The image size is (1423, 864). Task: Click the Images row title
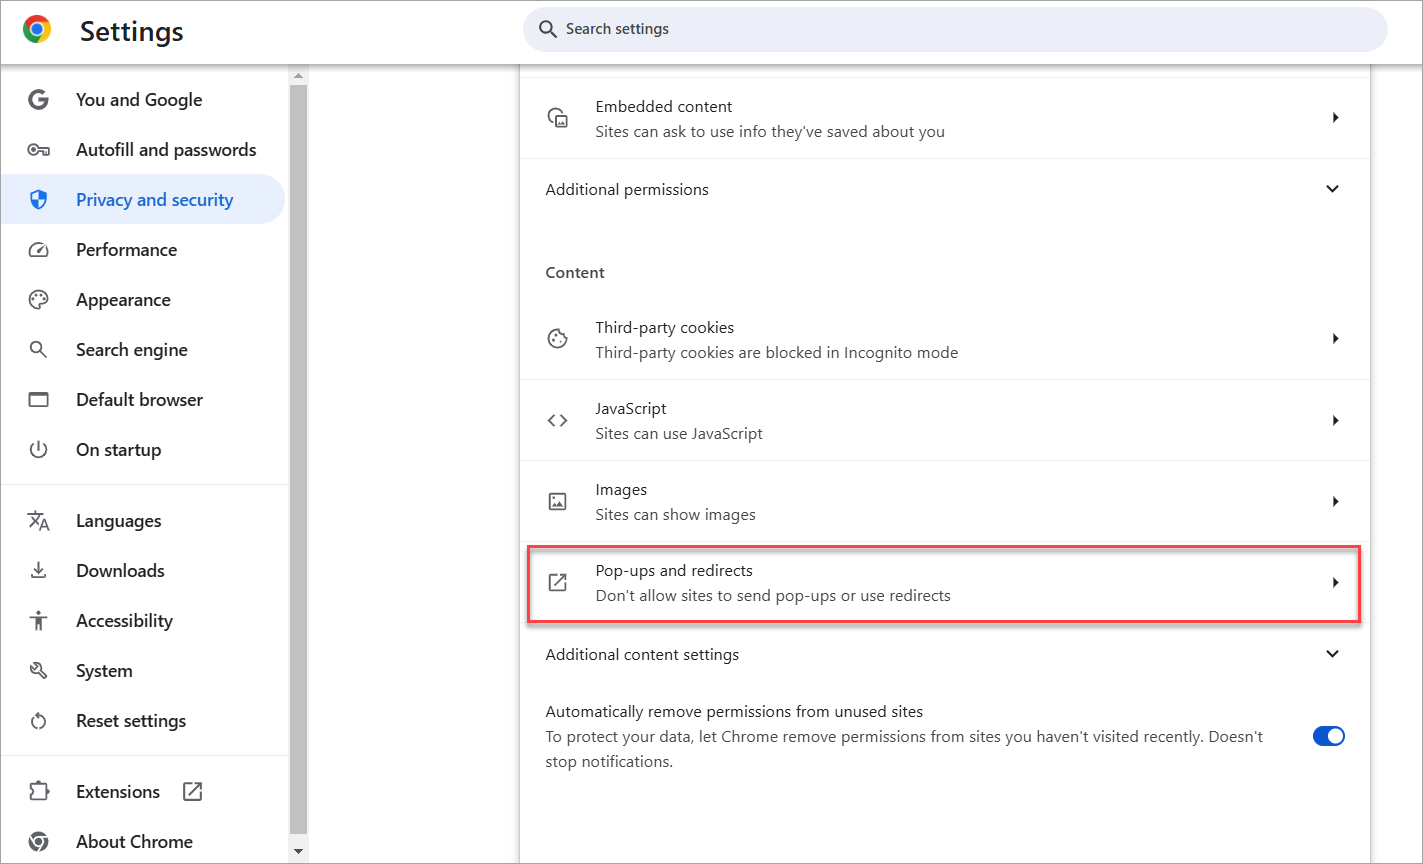(621, 490)
